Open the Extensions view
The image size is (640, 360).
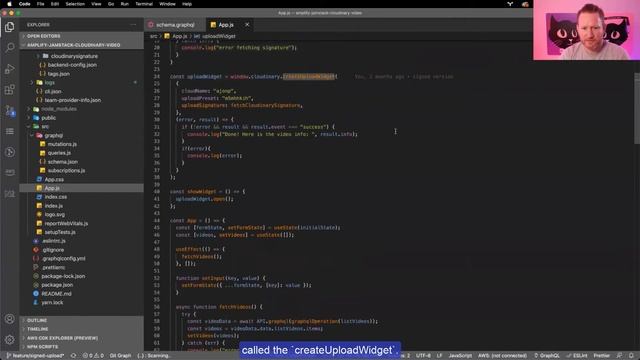click(x=9, y=89)
